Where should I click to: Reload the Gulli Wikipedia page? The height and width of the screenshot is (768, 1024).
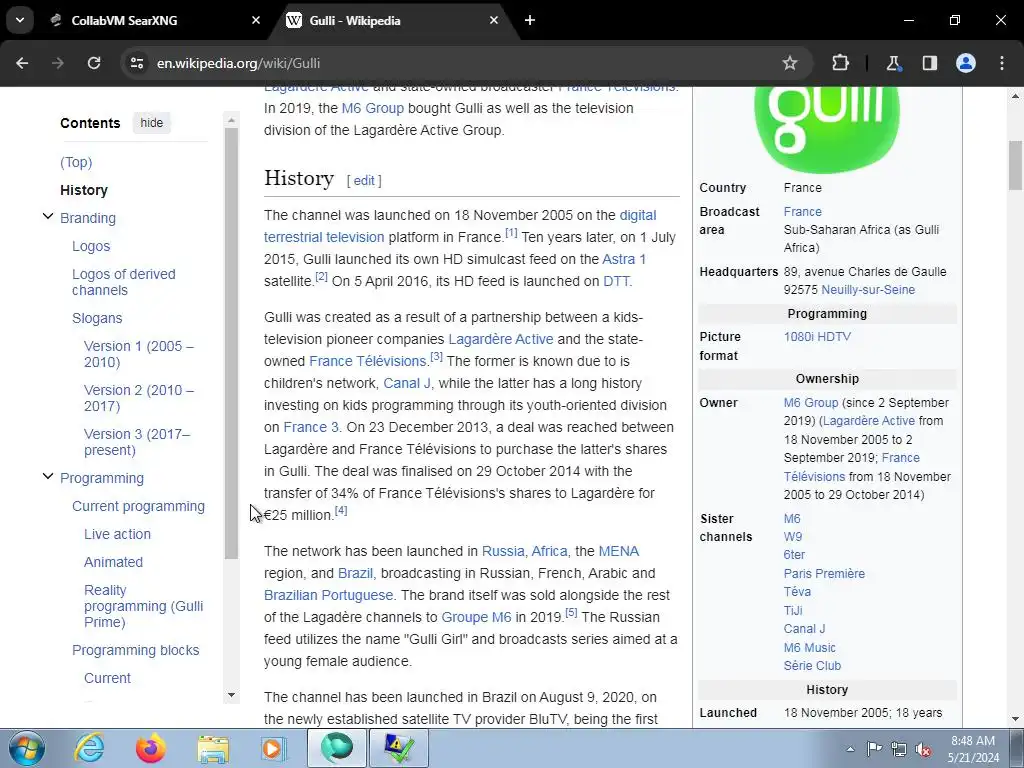[x=94, y=63]
